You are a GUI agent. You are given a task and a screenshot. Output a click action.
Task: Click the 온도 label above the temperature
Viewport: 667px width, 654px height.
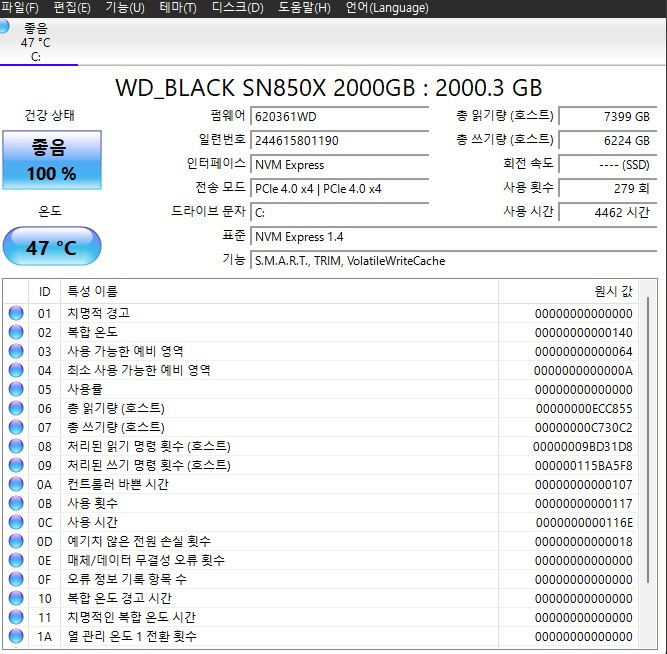50,211
